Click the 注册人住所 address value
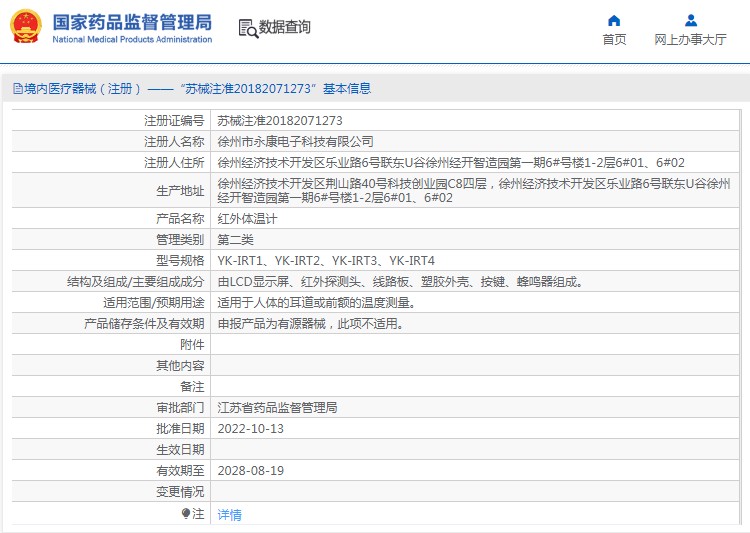 click(451, 163)
